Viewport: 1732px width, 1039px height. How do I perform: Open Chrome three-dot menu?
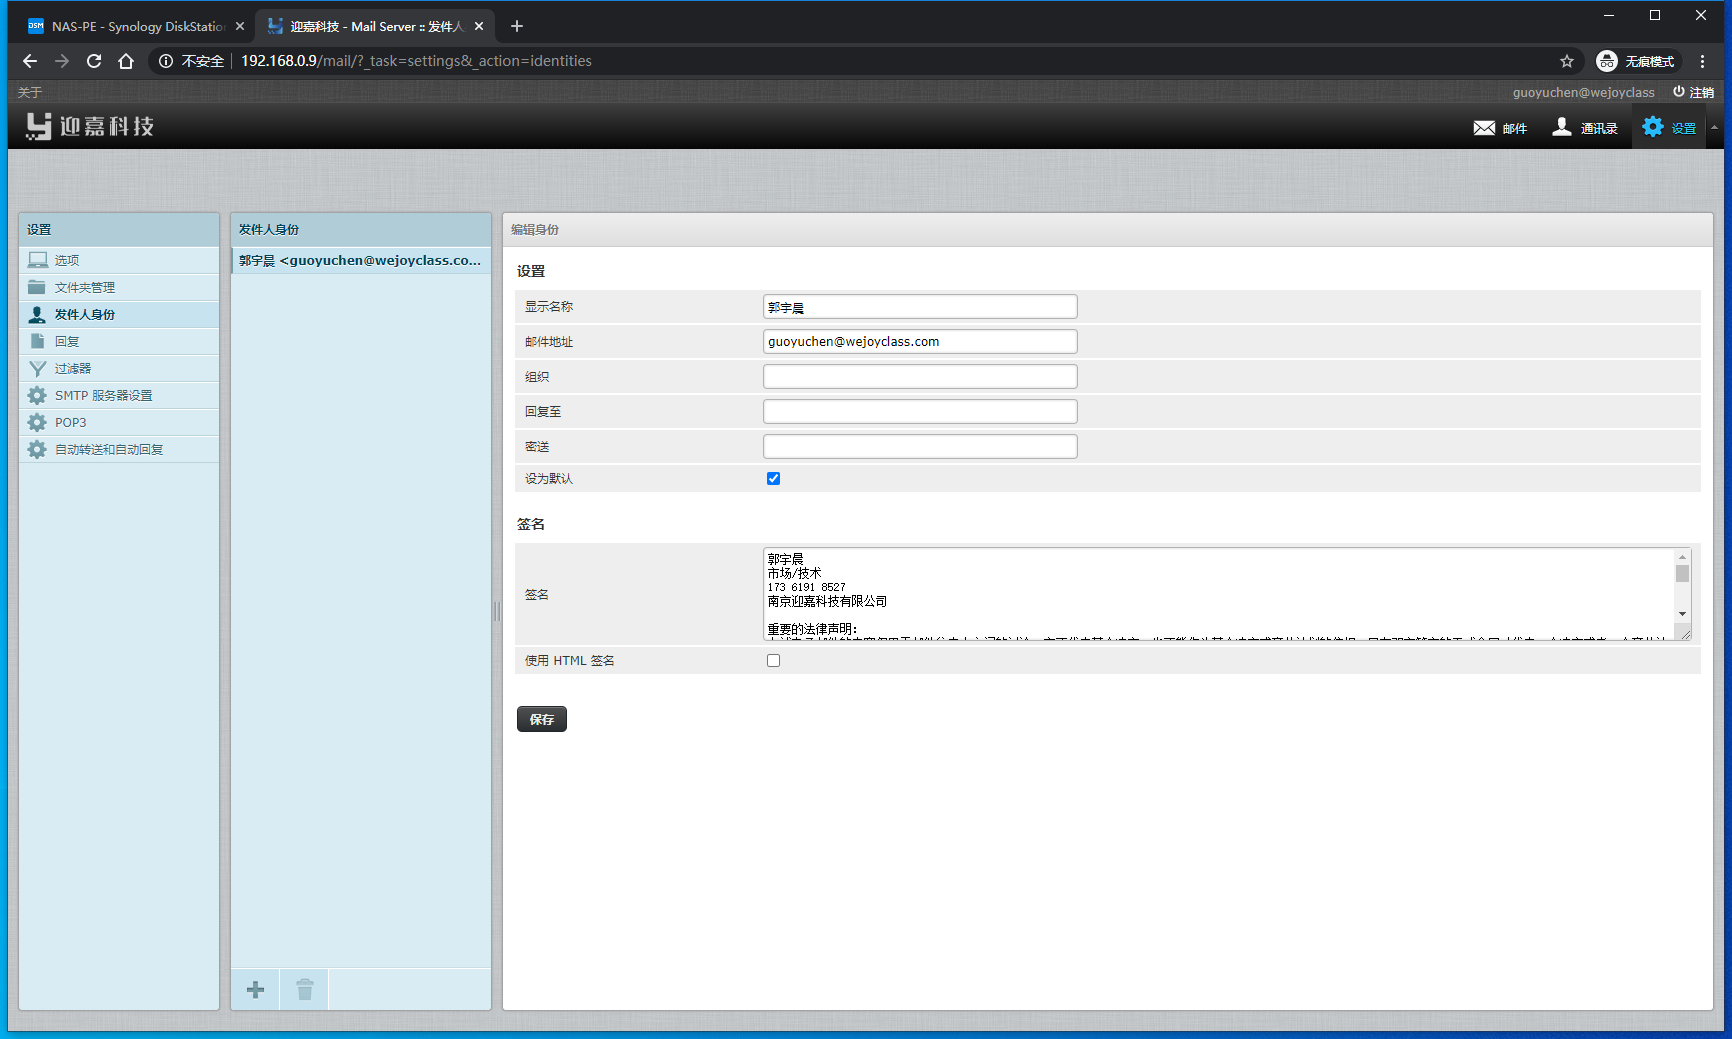point(1702,61)
